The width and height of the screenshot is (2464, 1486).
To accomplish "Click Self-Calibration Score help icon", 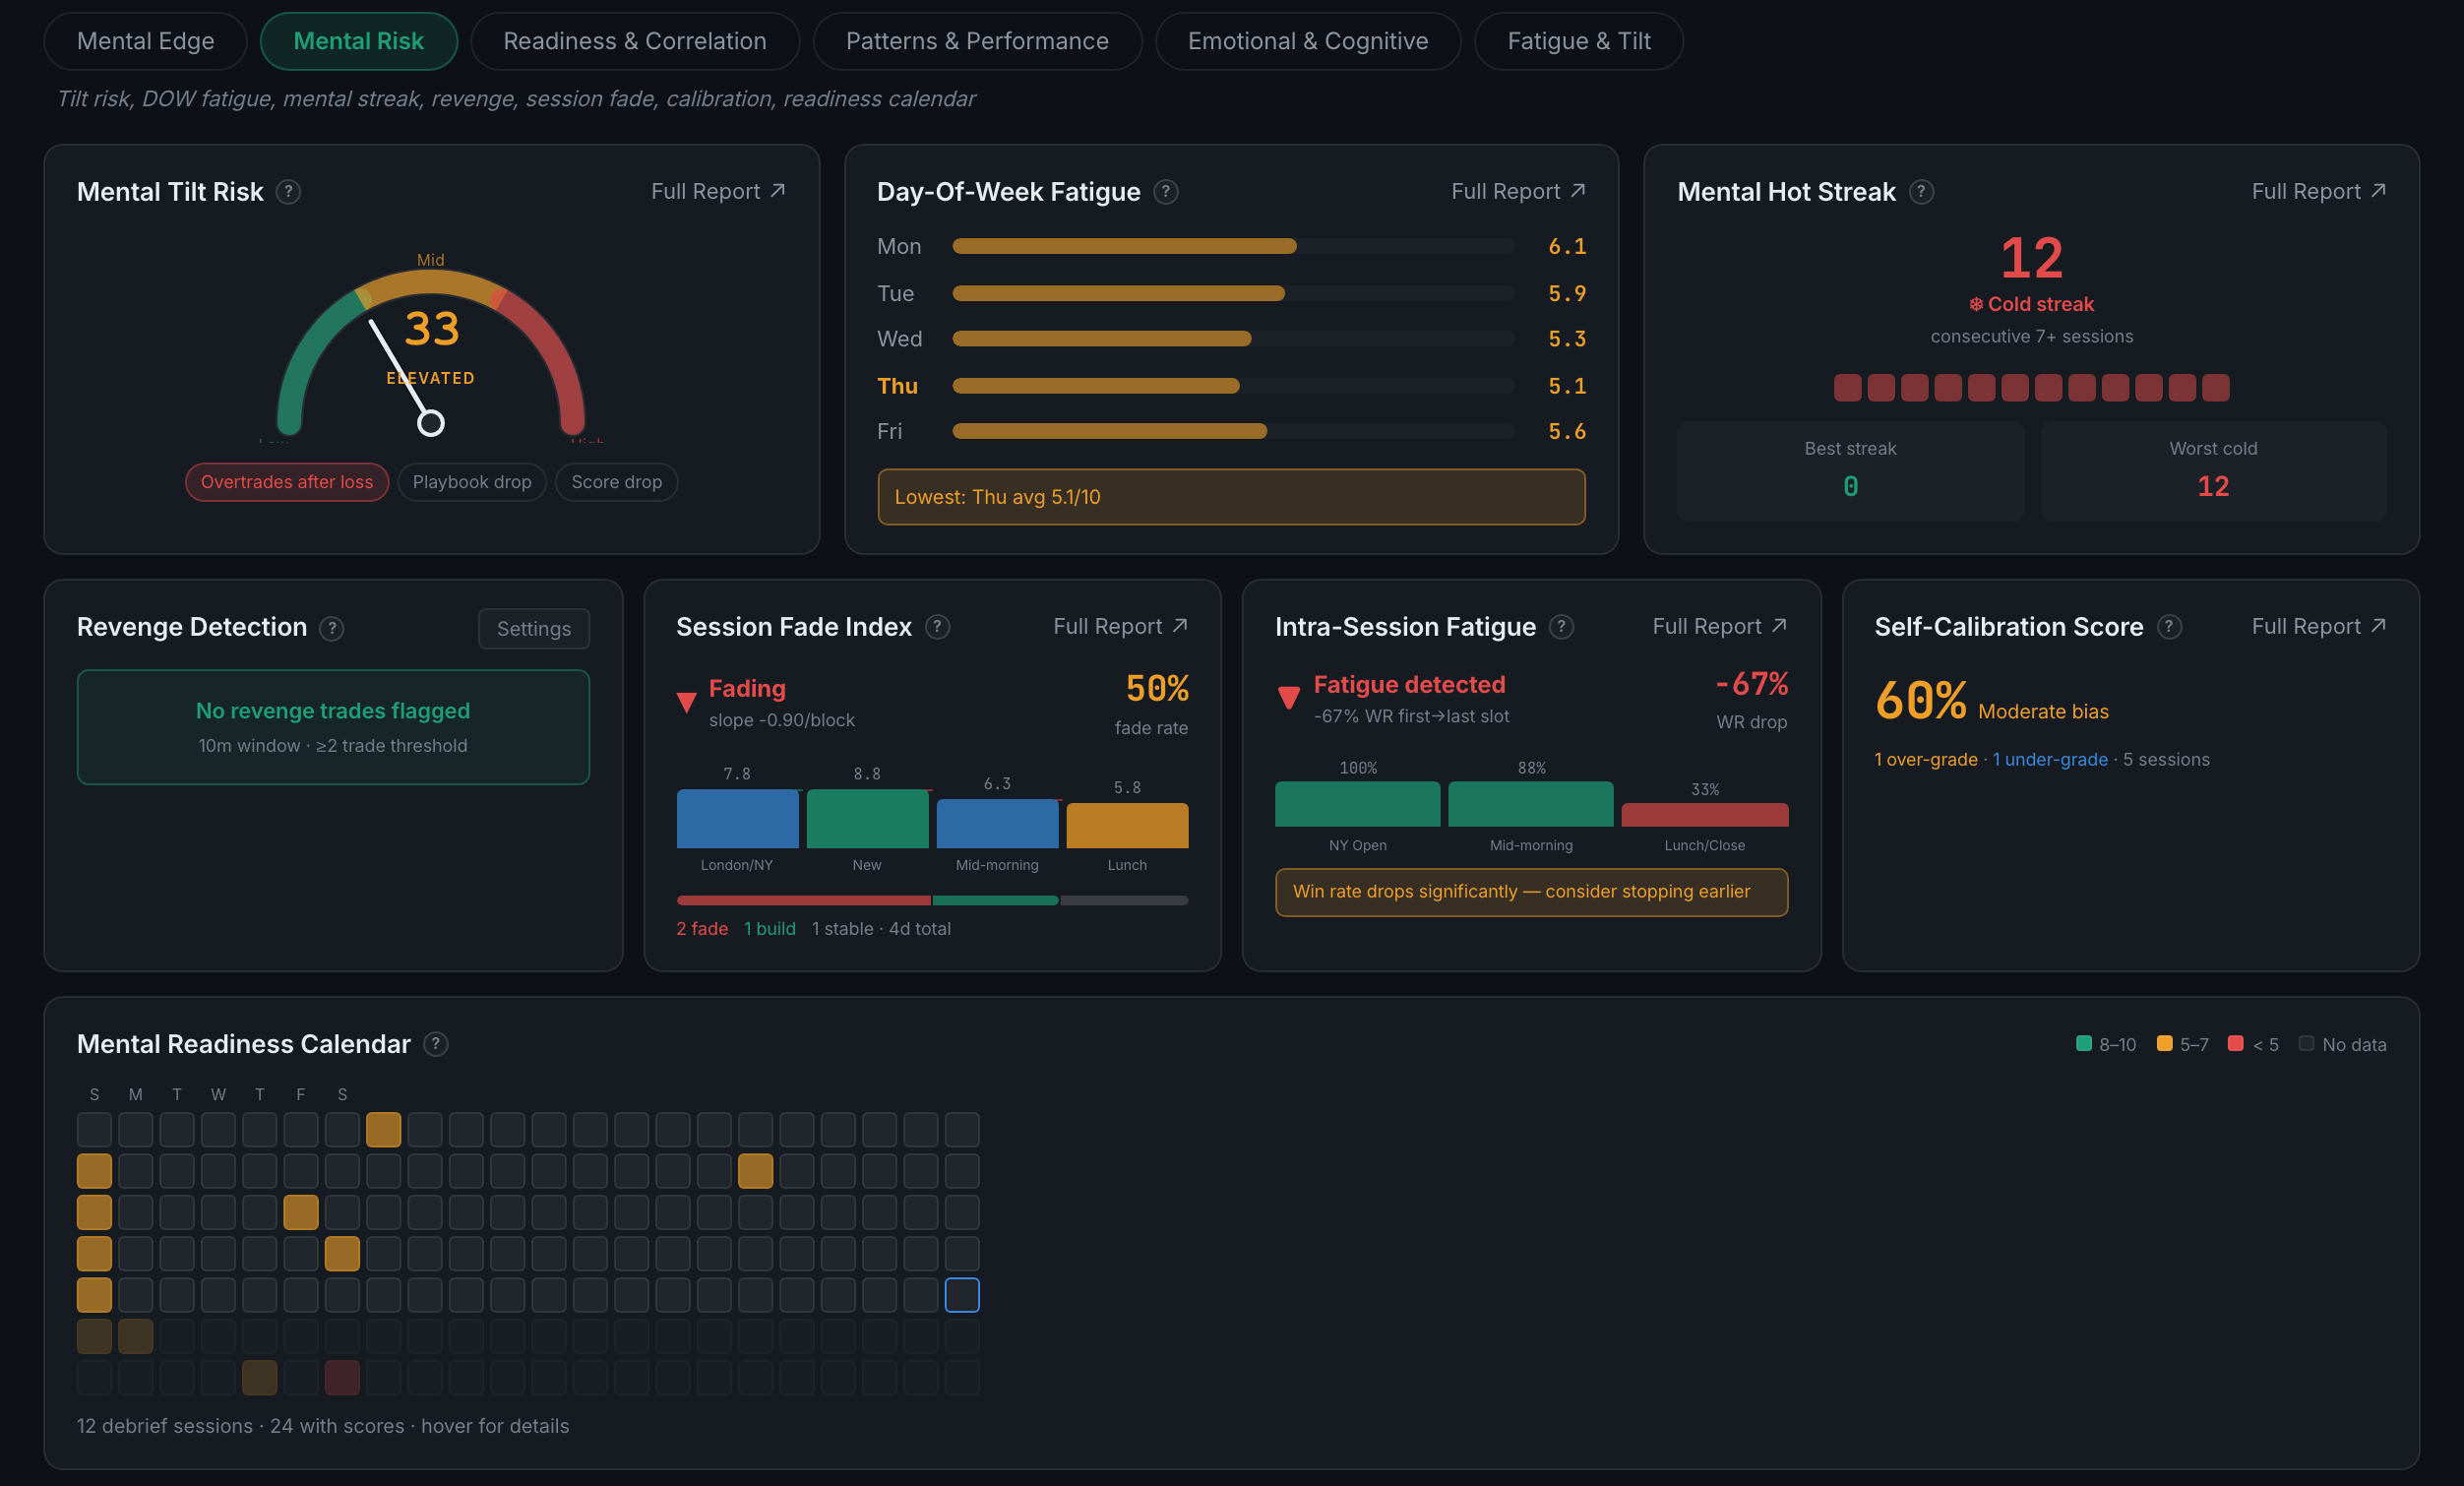I will click(2169, 627).
